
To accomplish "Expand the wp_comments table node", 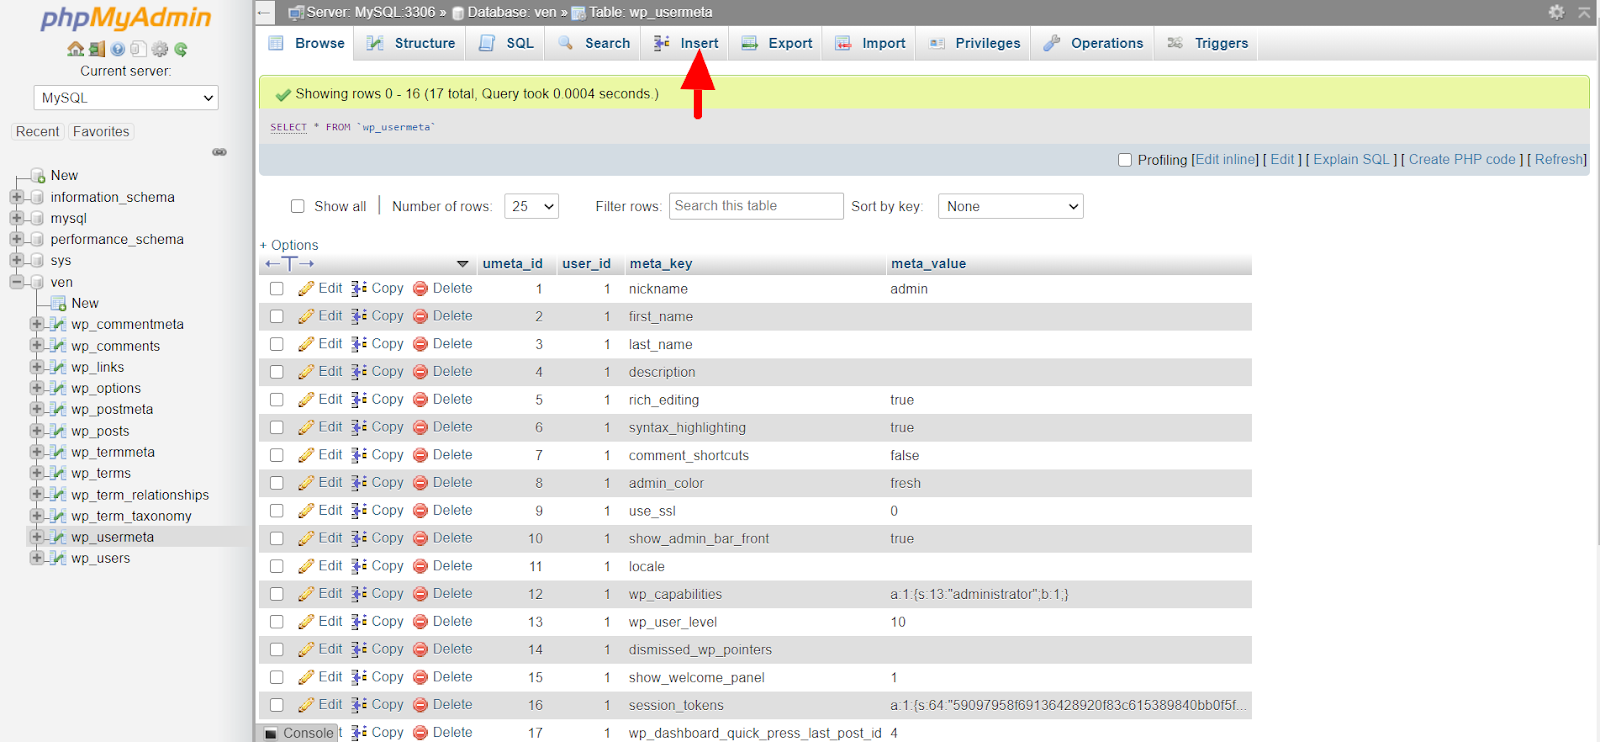I will click(37, 346).
